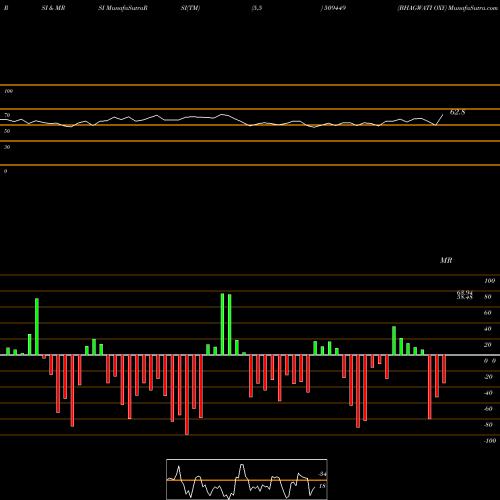This screenshot has width=500, height=500.
Task: Click the '(BHAGWATI OXY) MunafaSutra.com' header text
Action: pyautogui.click(x=447, y=8)
